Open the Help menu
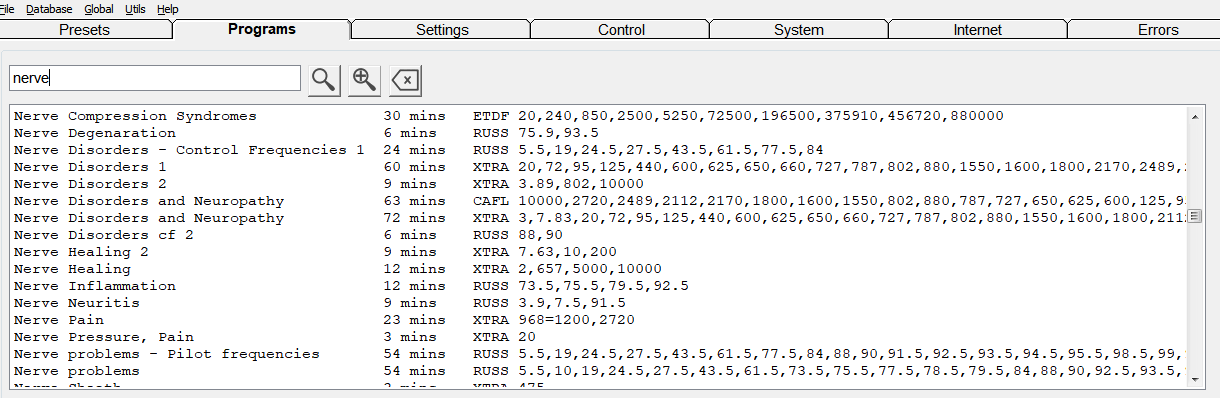1220x398 pixels. pyautogui.click(x=168, y=8)
